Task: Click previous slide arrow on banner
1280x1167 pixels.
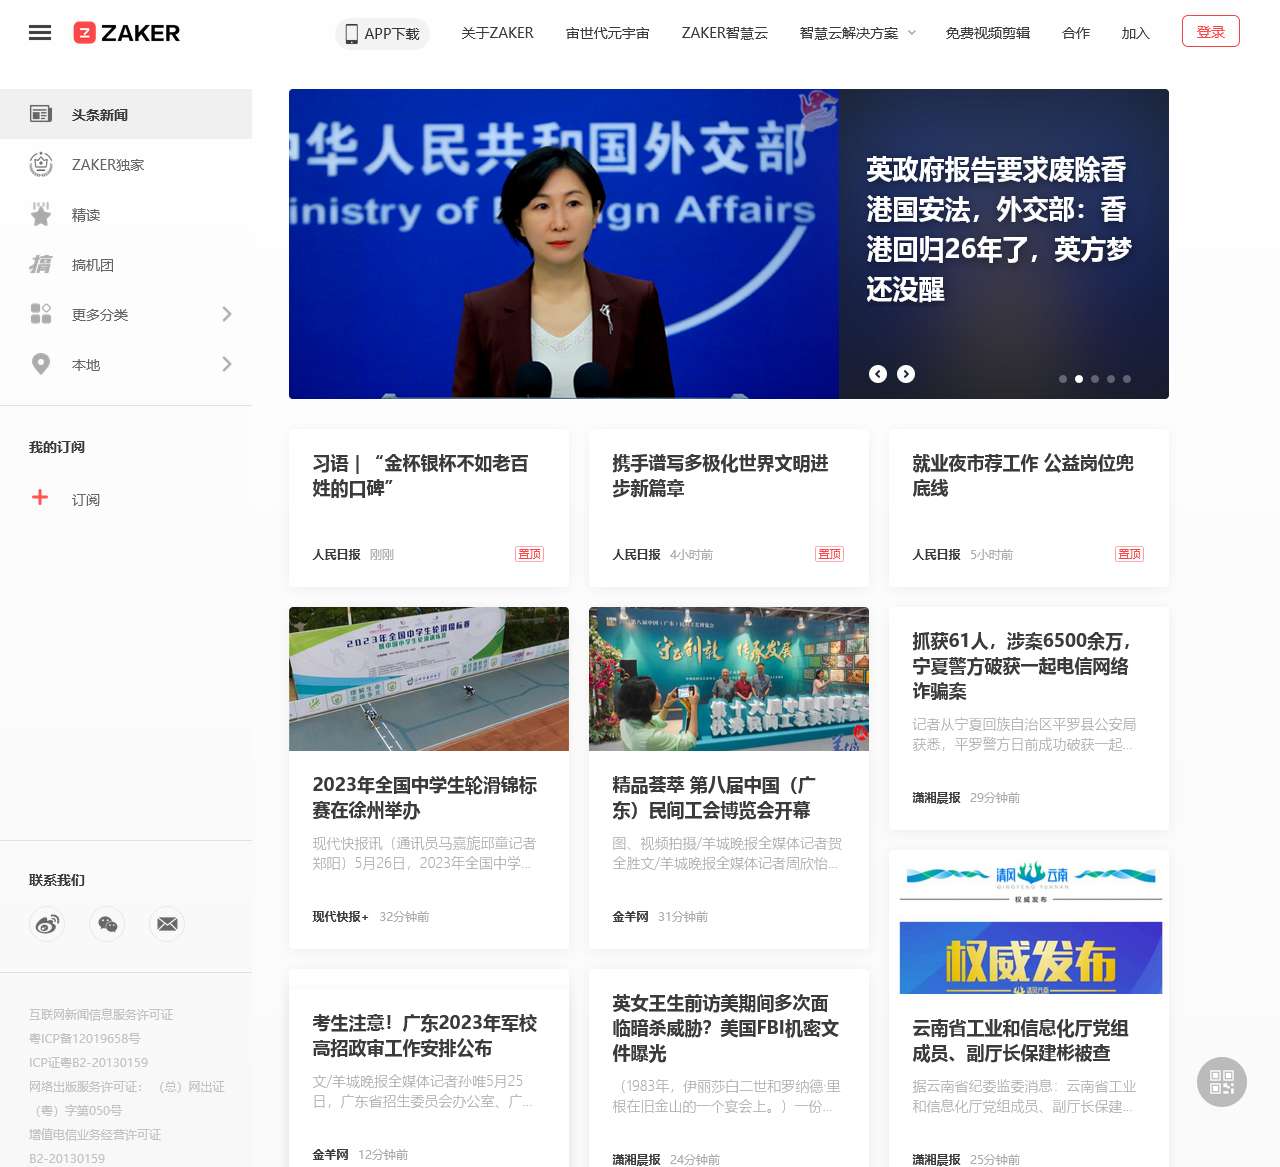Action: tap(878, 374)
